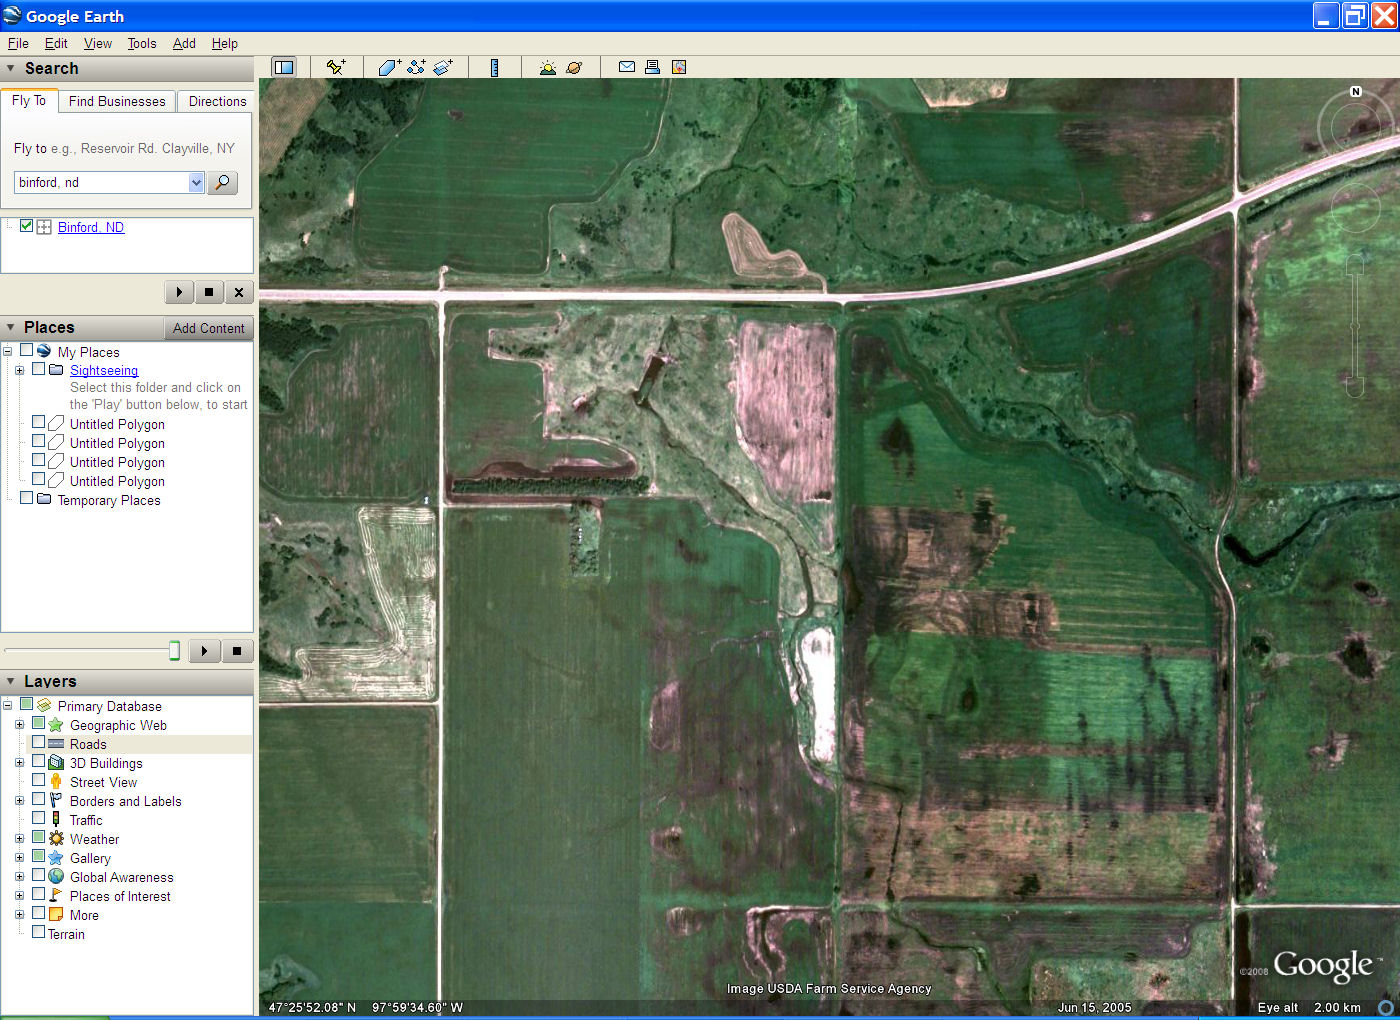Expand the Weather layer node

click(19, 839)
